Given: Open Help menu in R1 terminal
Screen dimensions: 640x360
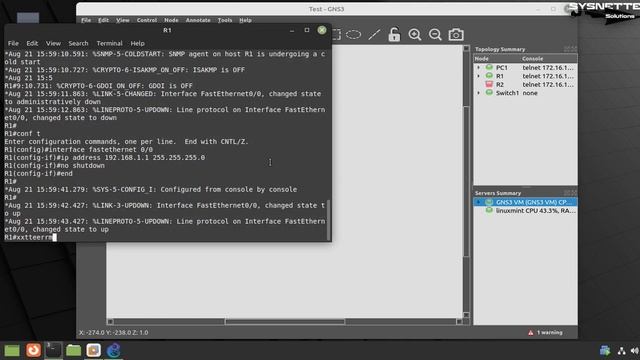Looking at the screenshot, I should 138,43.
